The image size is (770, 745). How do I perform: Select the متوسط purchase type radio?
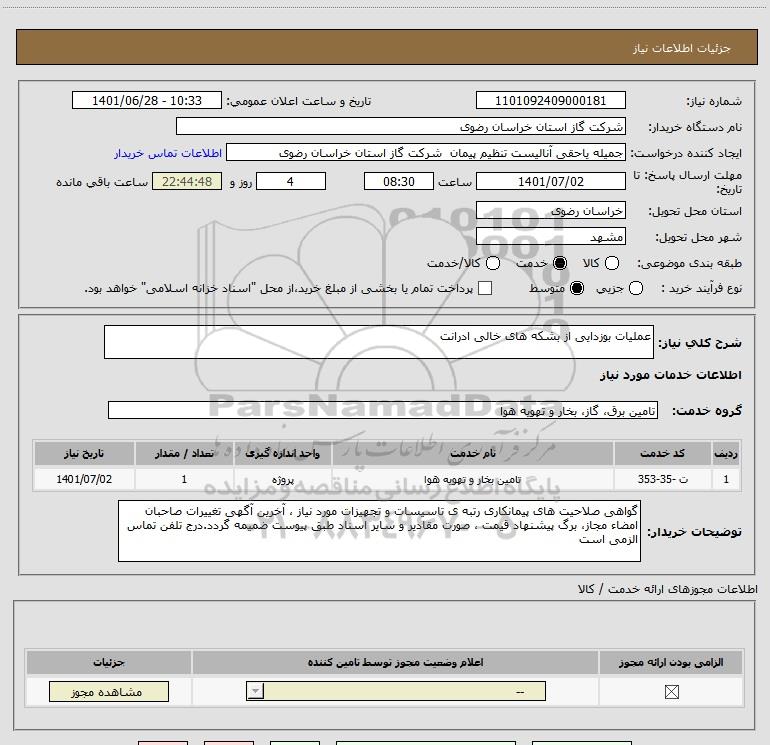pos(577,288)
